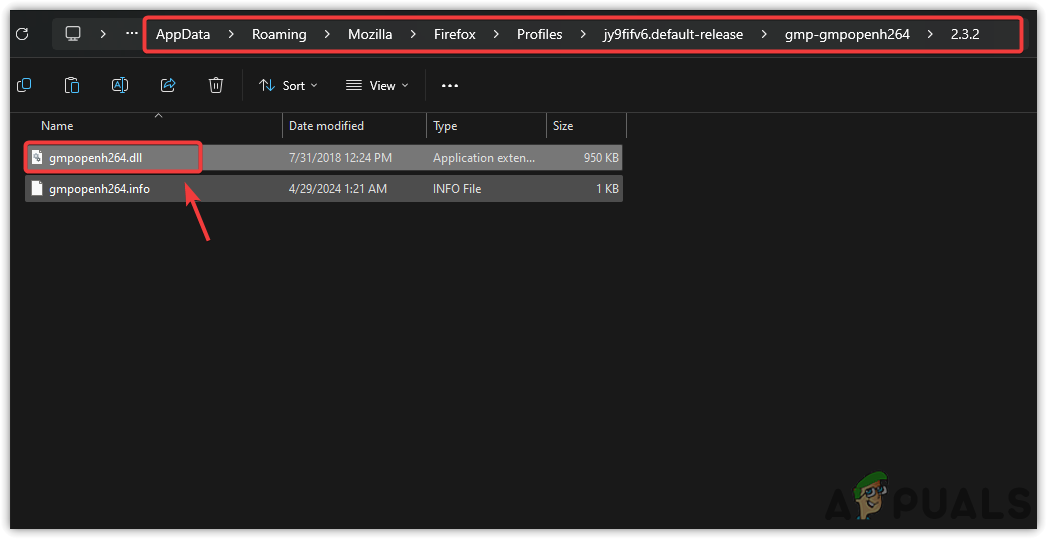The width and height of the screenshot is (1047, 539).
Task: Open the Sort dropdown menu
Action: click(x=288, y=85)
